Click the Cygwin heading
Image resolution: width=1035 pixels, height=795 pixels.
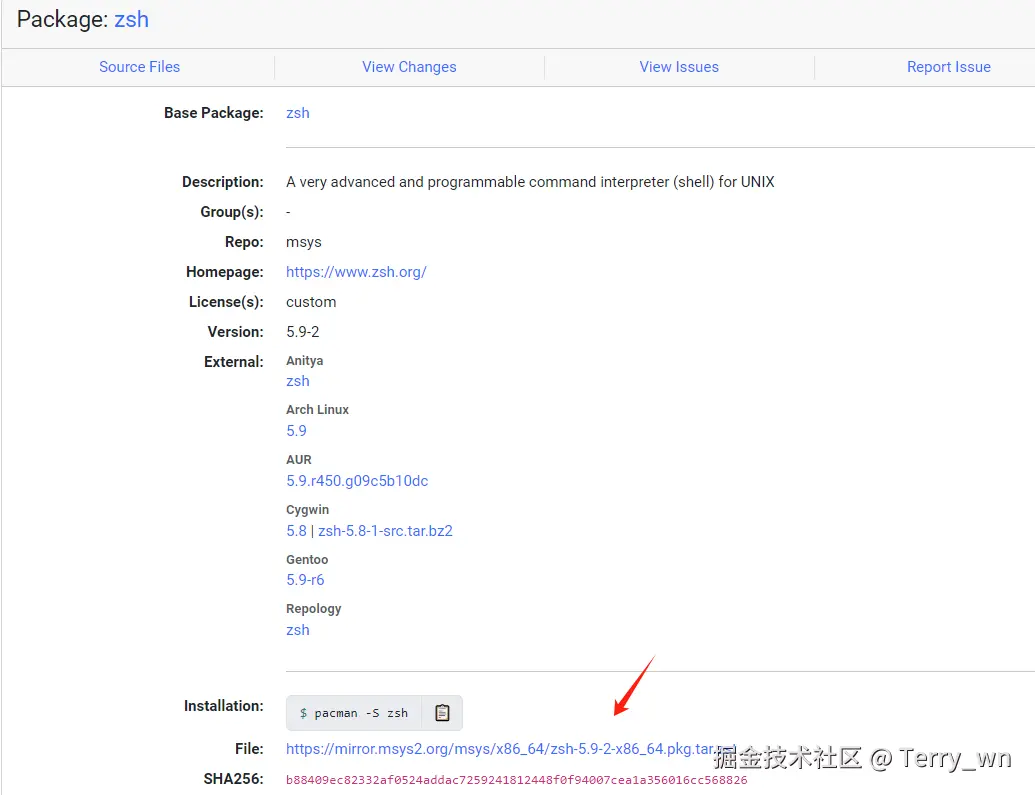click(308, 510)
